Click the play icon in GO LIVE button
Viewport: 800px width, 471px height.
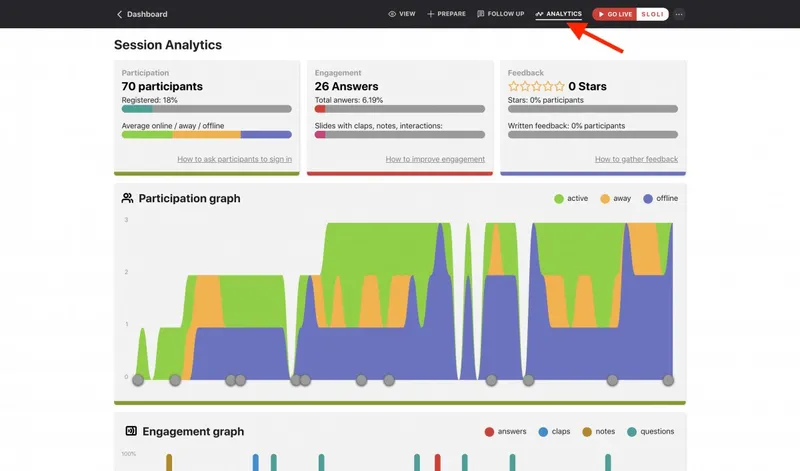coord(601,14)
